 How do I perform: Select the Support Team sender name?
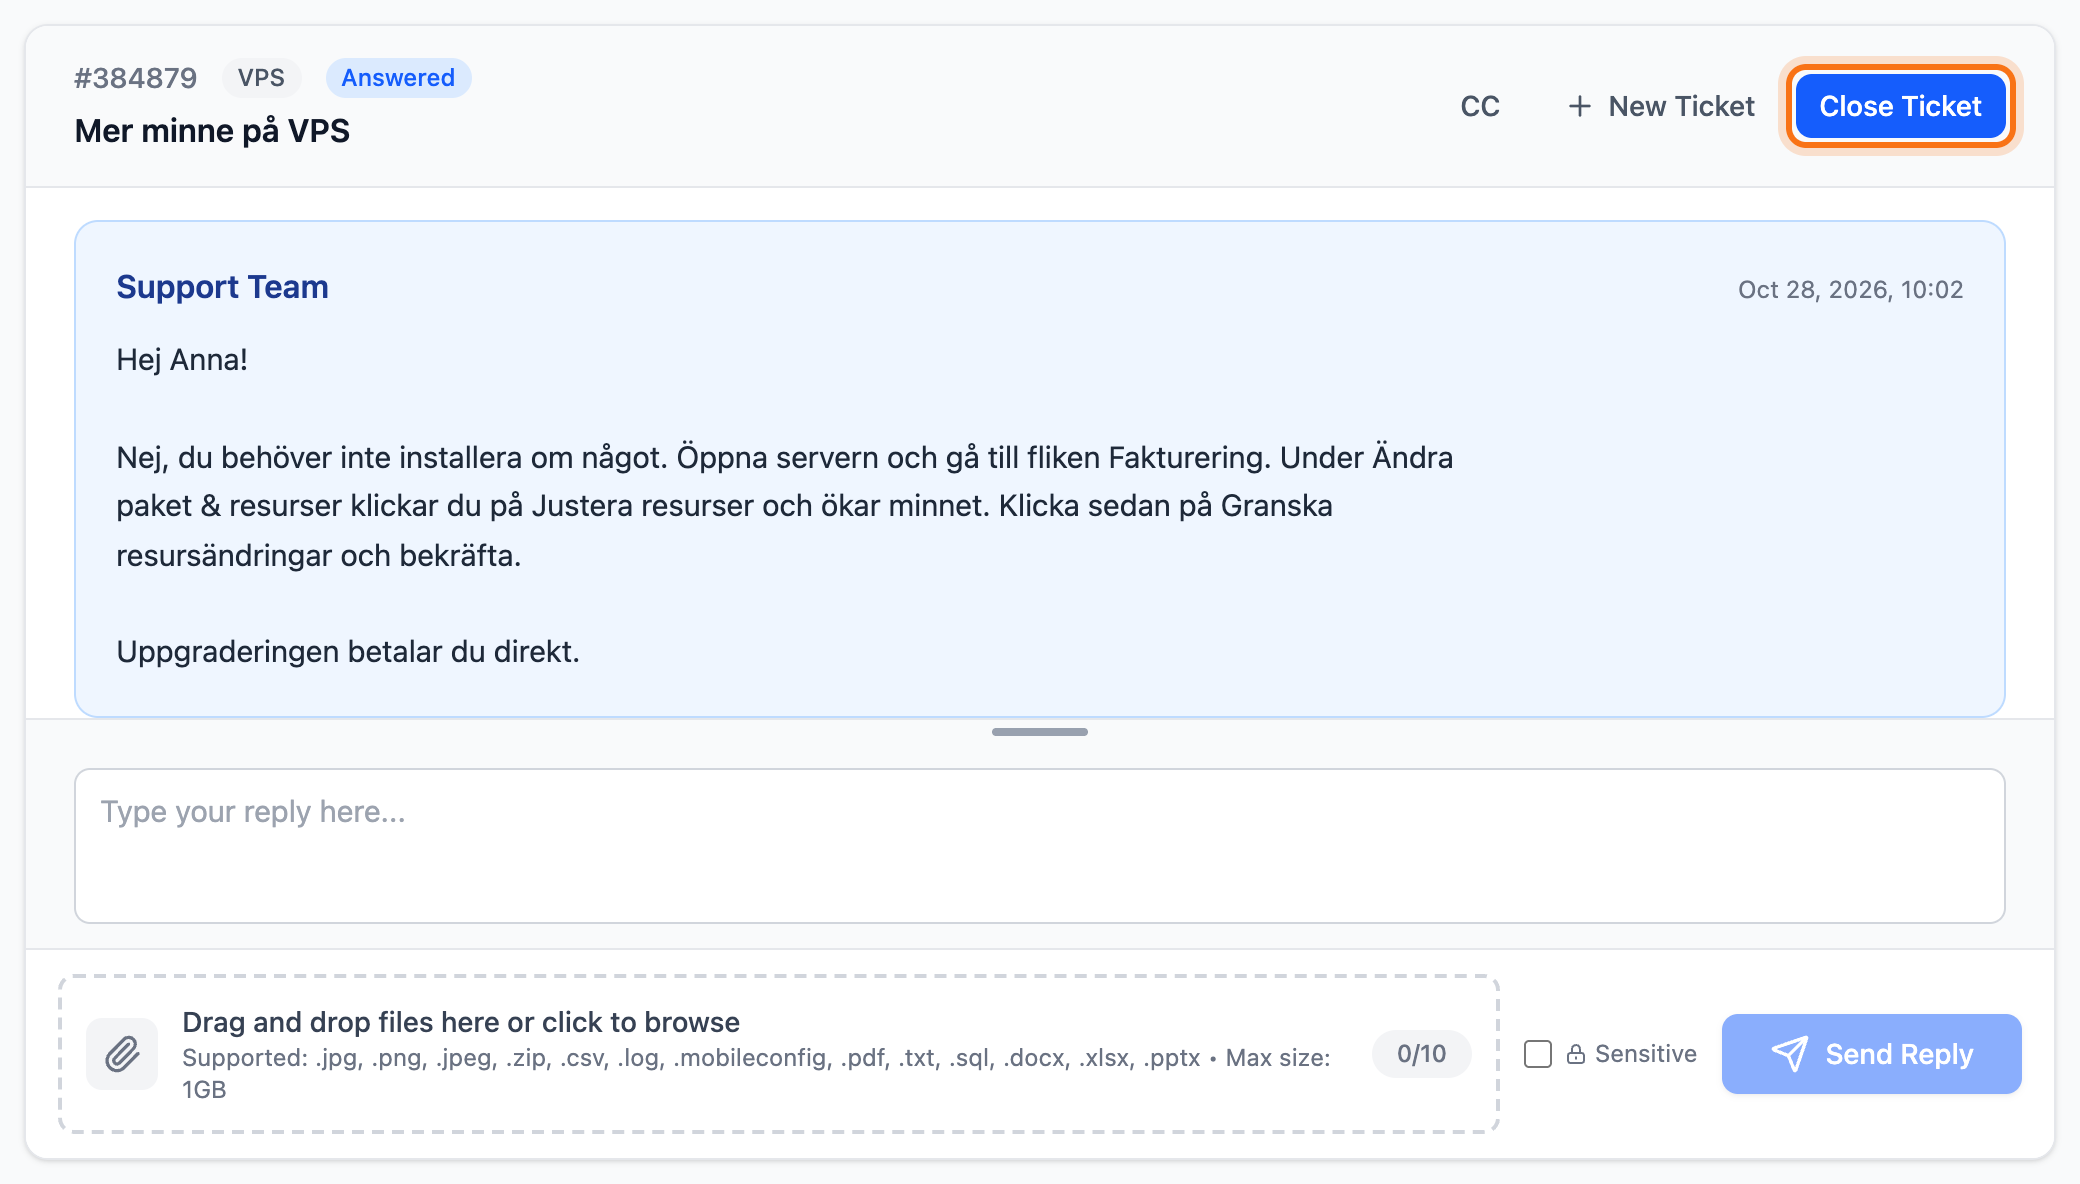222,287
